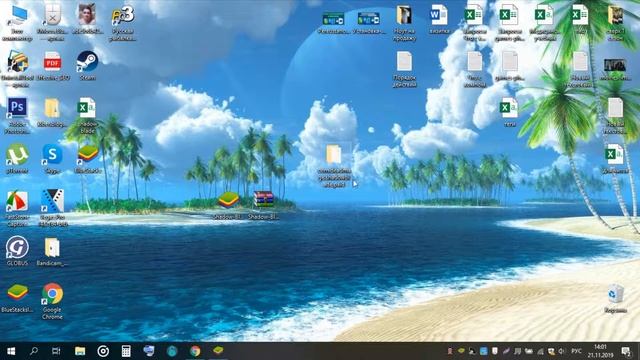Select the Bandicam folder on desktop
The height and width of the screenshot is (360, 640).
[x=52, y=248]
